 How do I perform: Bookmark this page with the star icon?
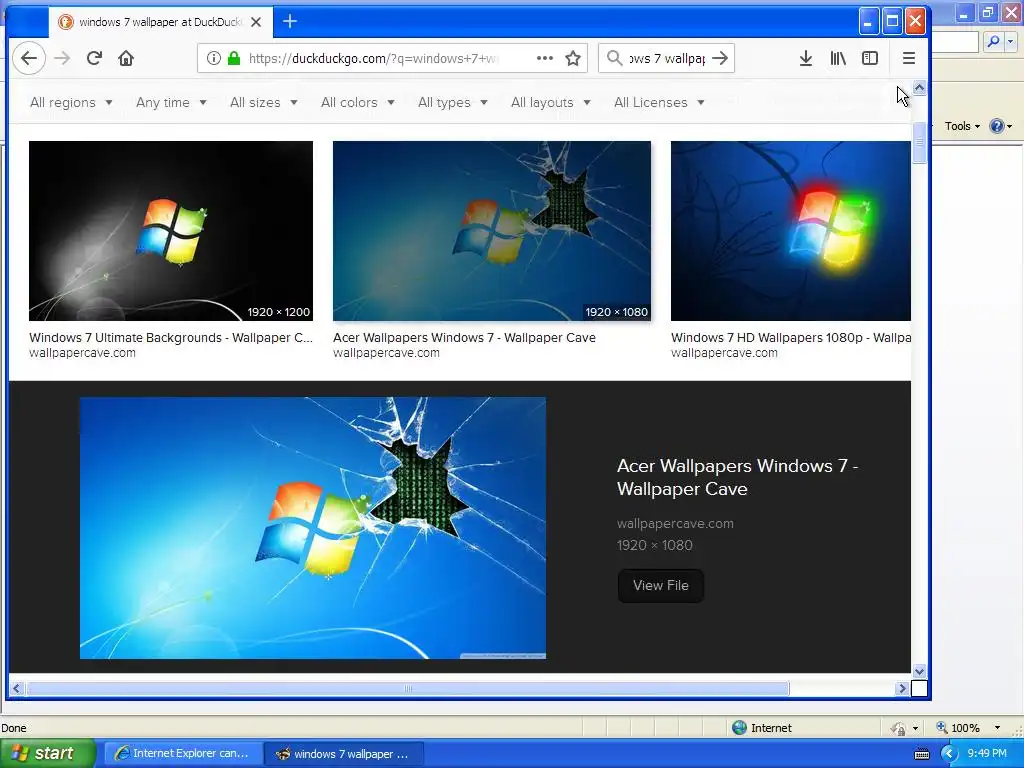click(x=573, y=58)
